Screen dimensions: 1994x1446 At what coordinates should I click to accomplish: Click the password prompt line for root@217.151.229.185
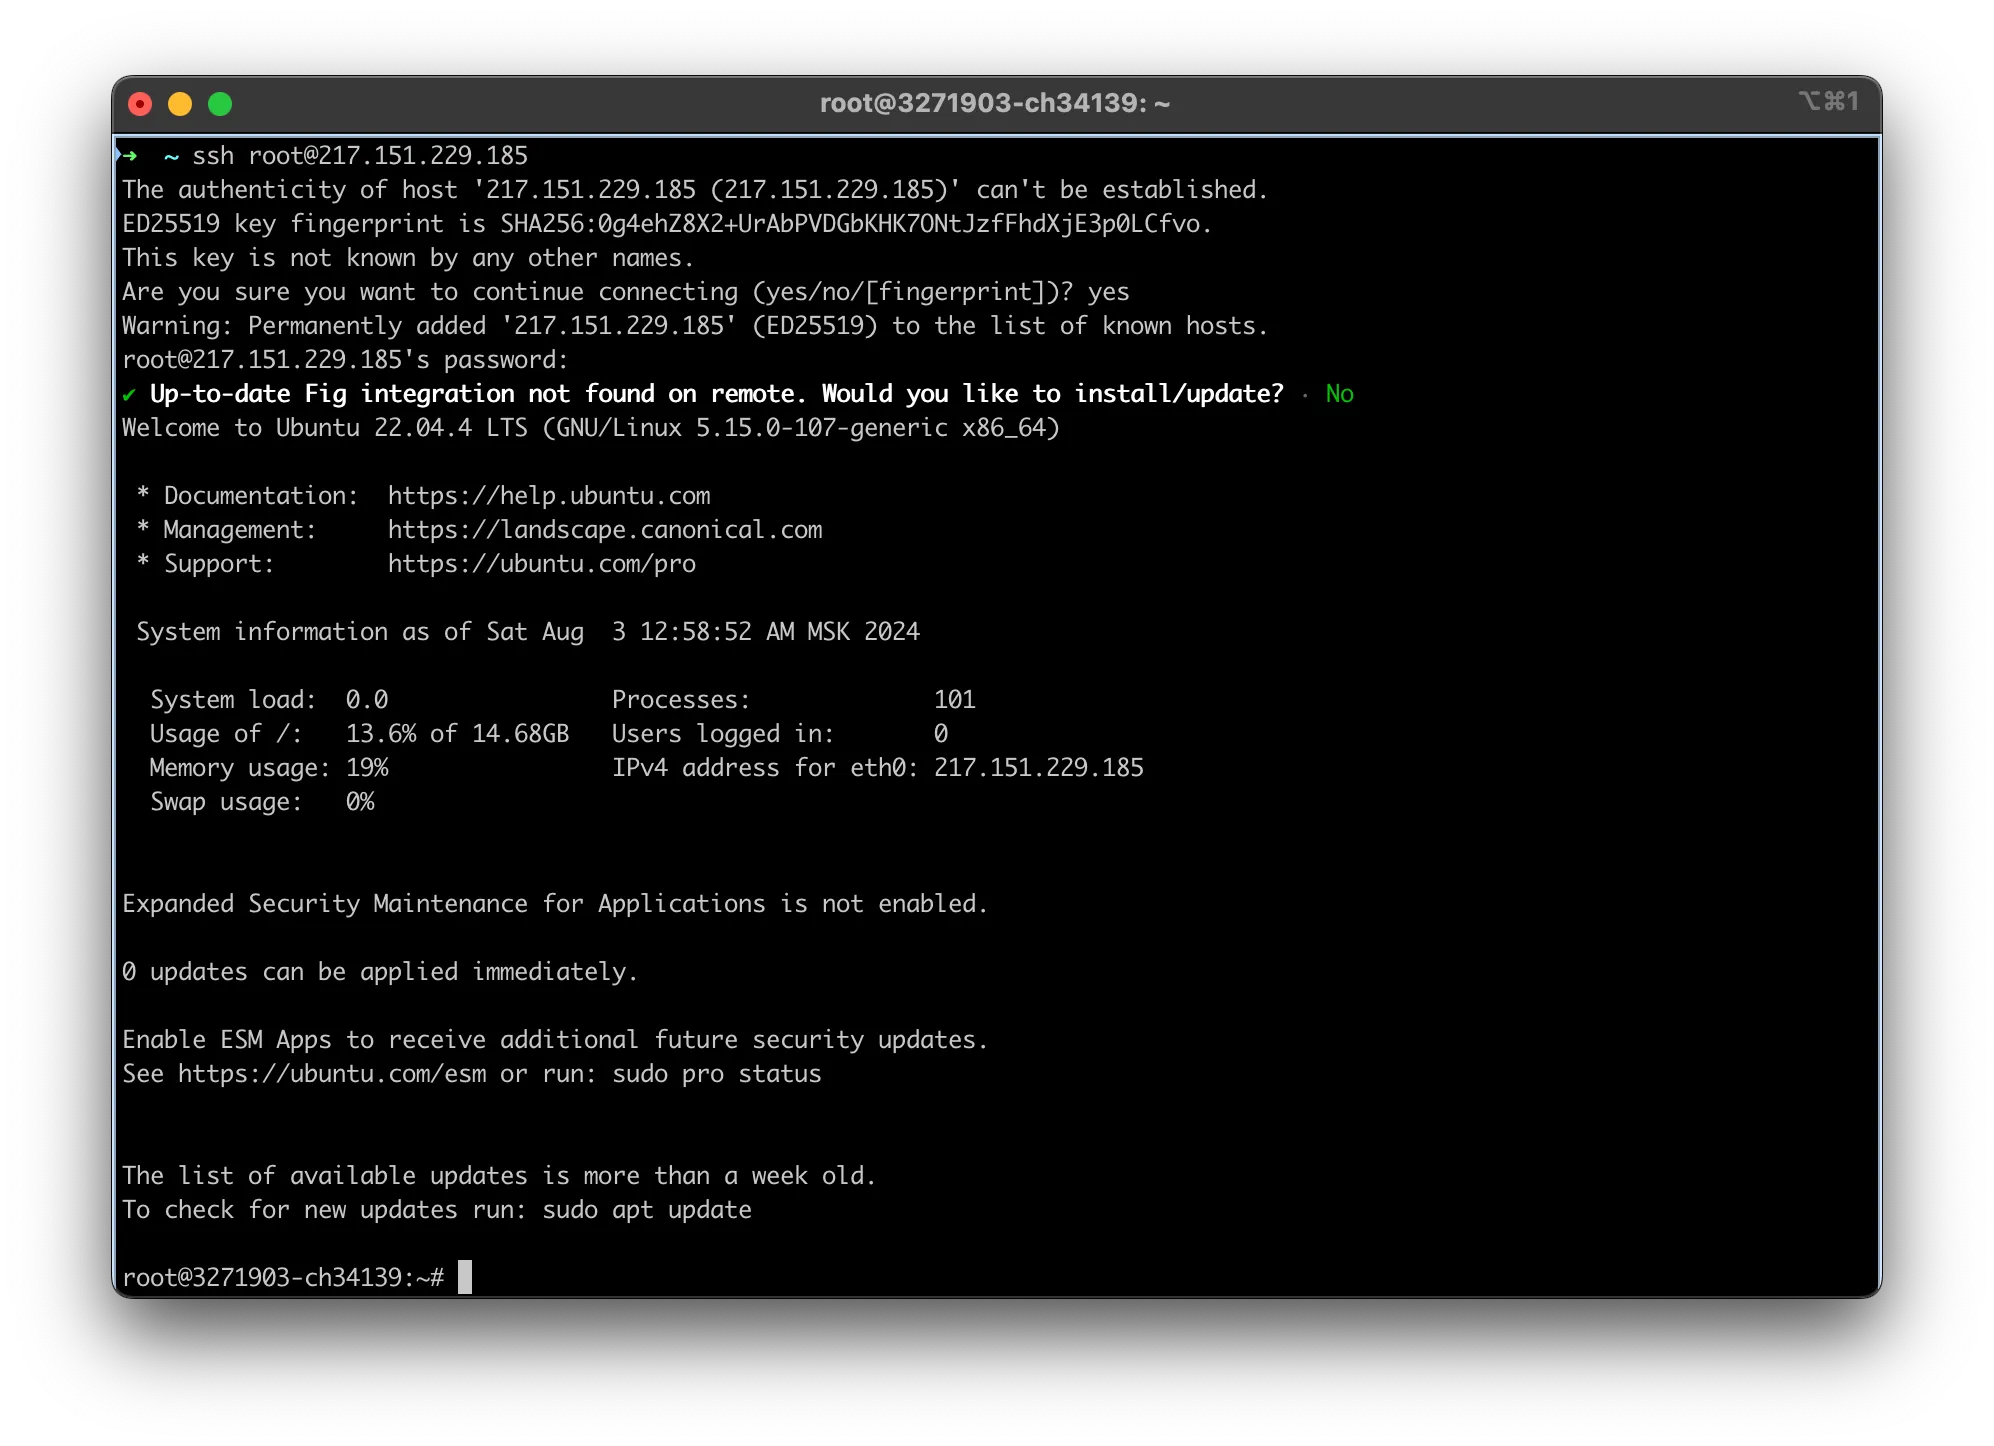pyautogui.click(x=345, y=360)
